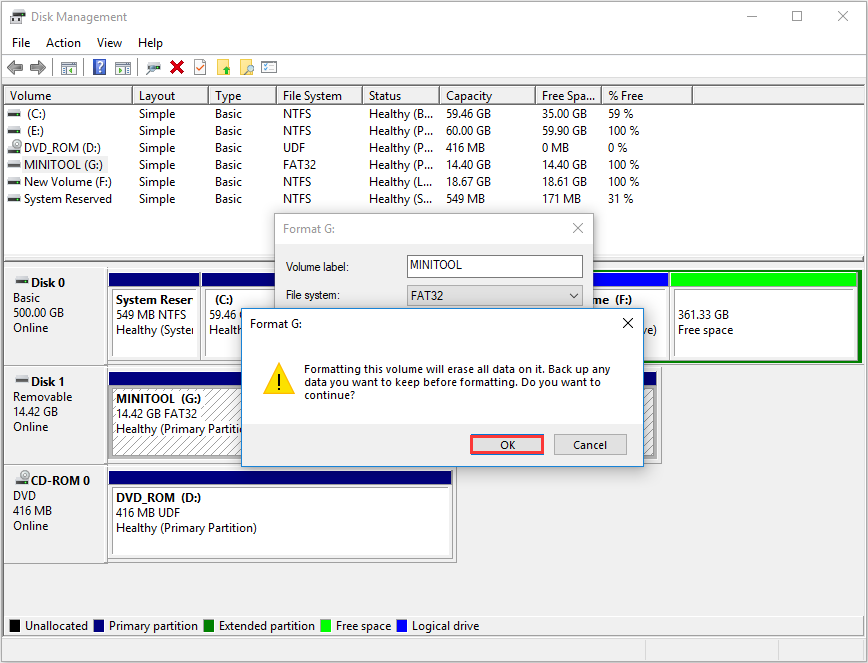Click the green Free space legend swatch
The image size is (868, 663).
point(324,625)
